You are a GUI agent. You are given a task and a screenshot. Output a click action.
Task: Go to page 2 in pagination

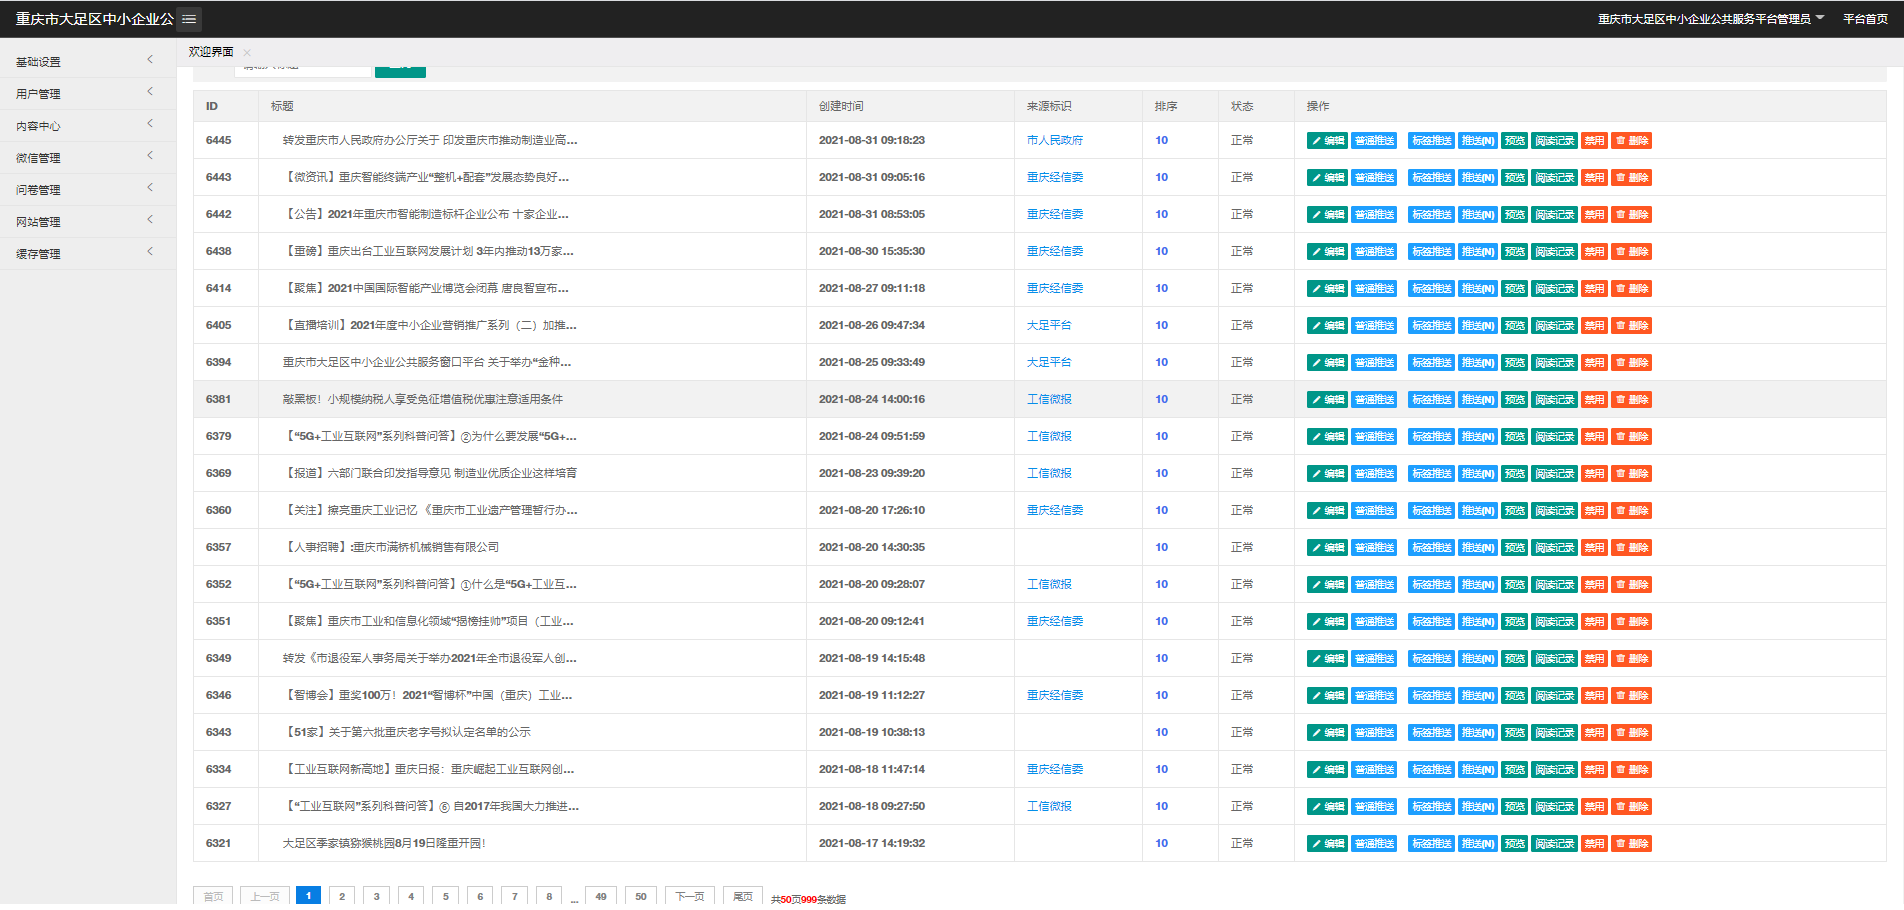click(342, 897)
